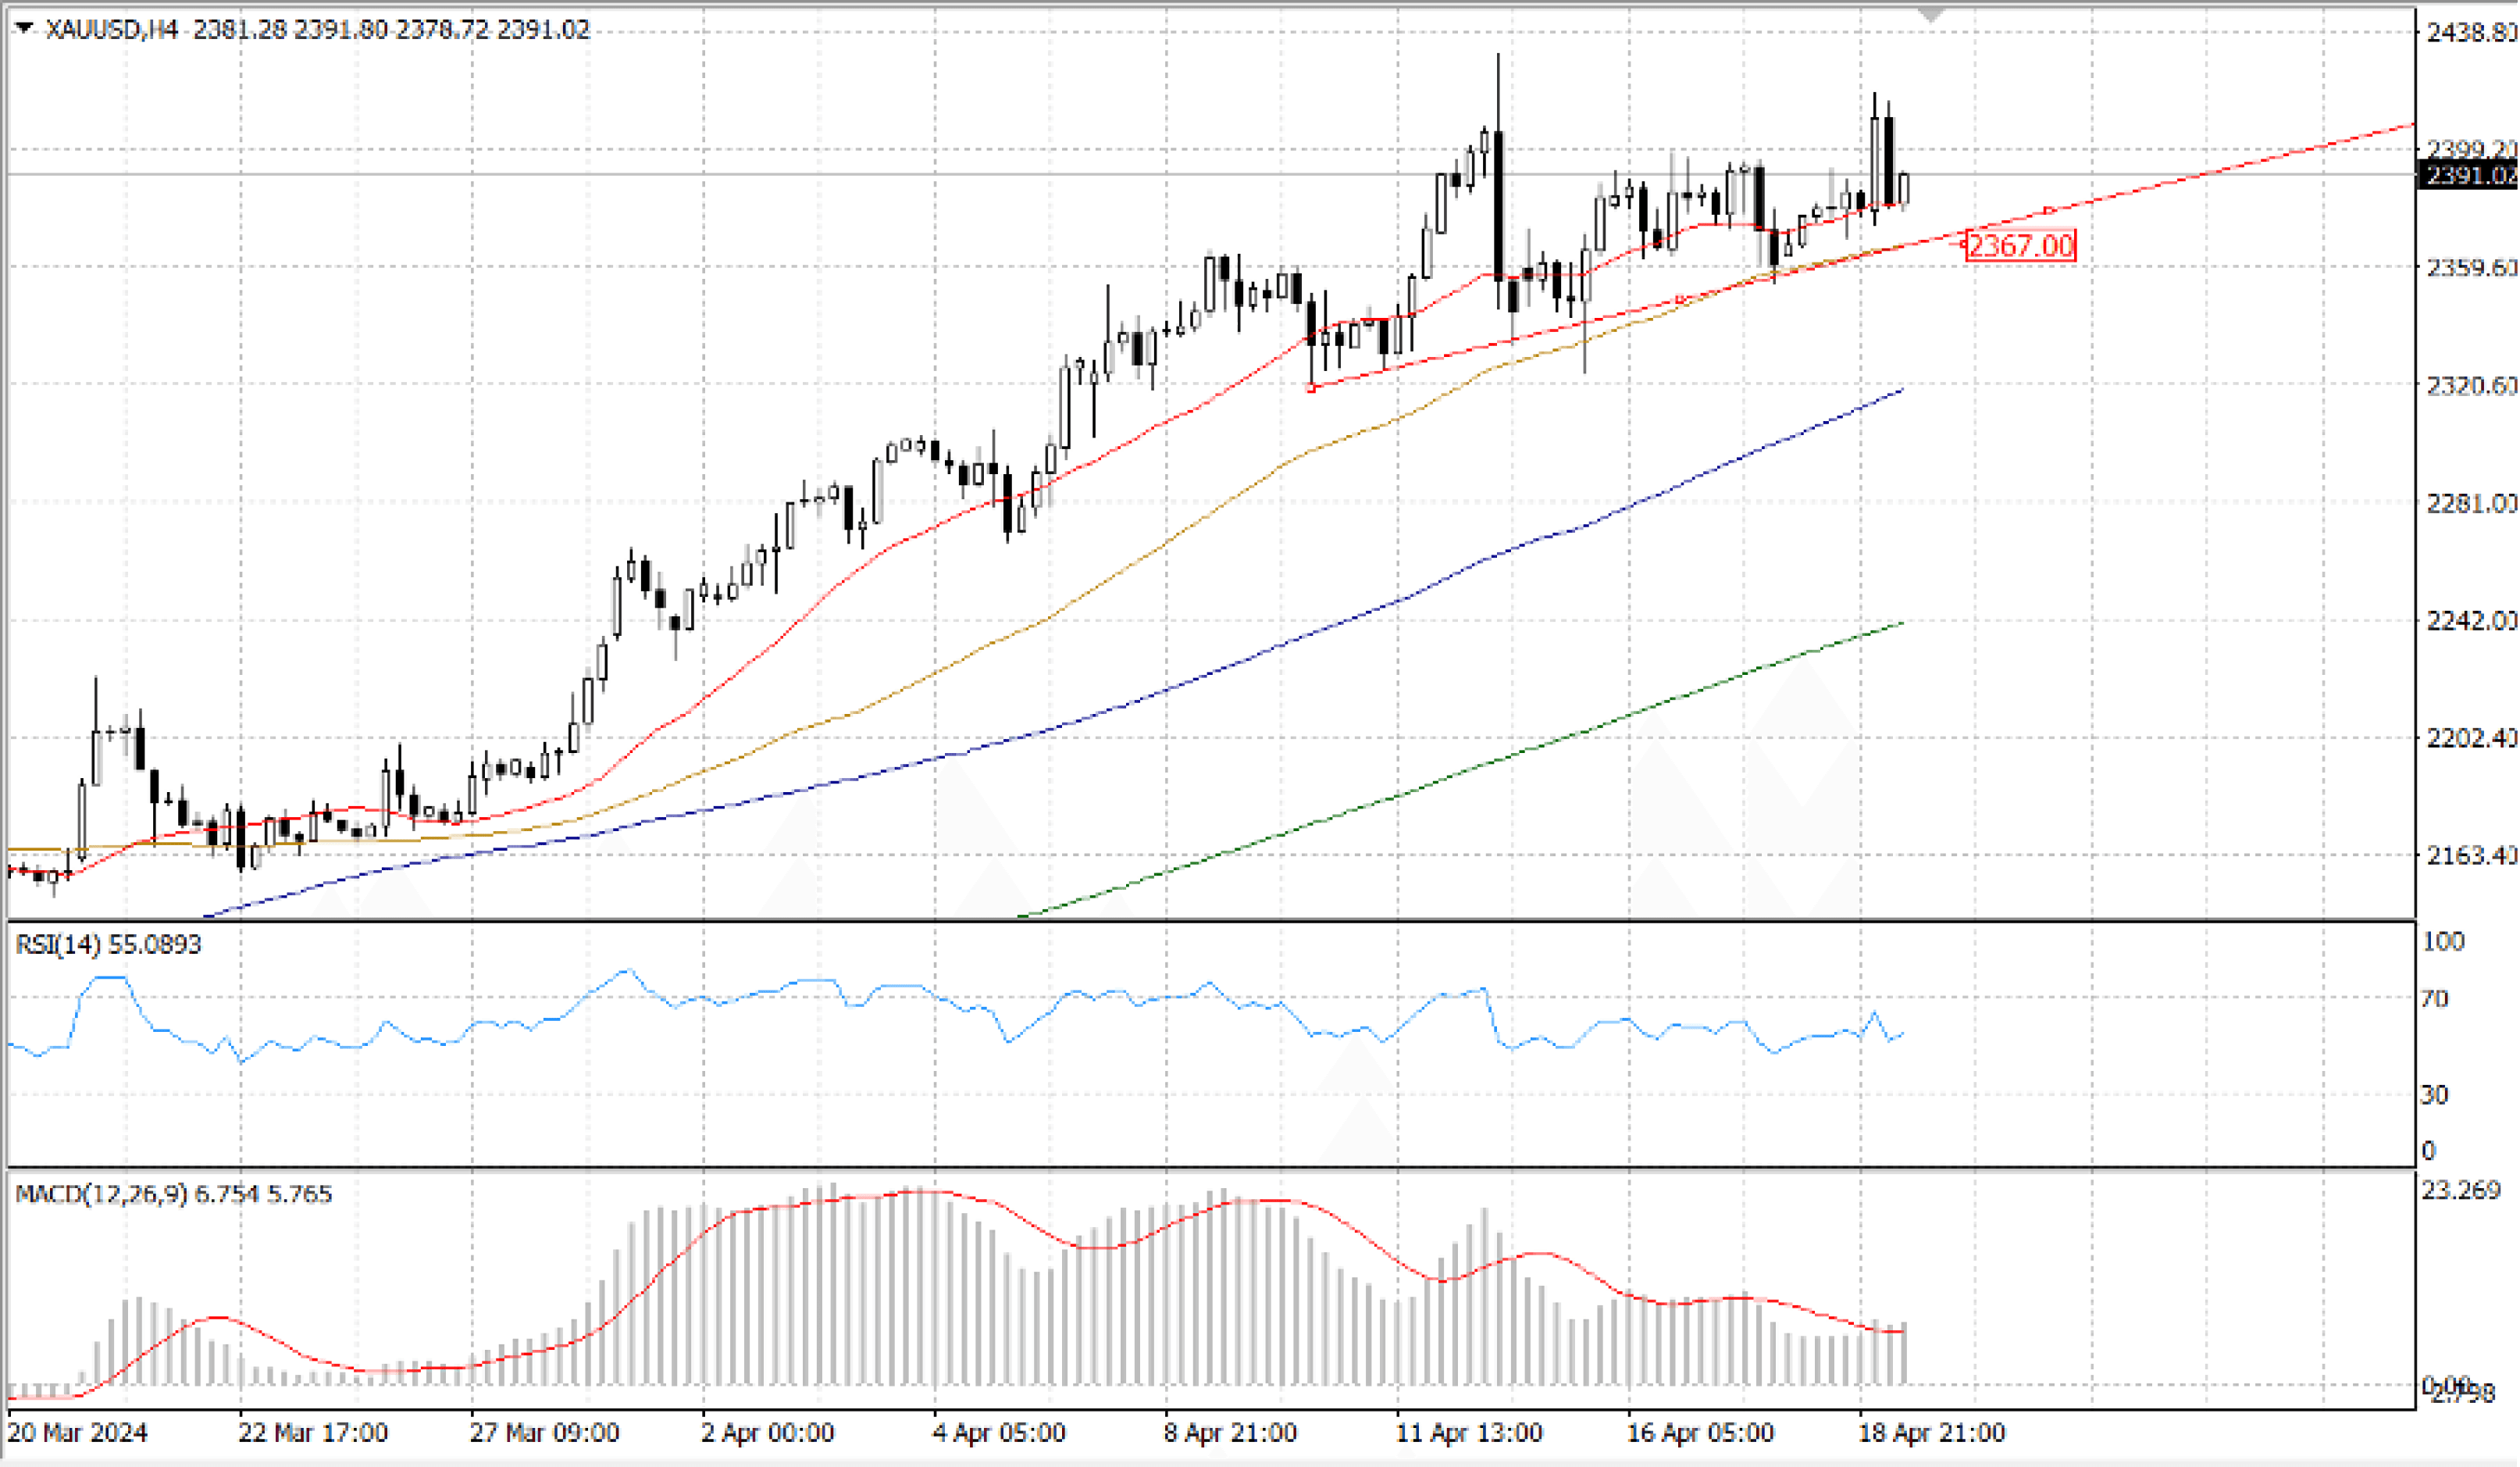The image size is (2520, 1467).
Task: Click the 8 Apr 21:00 time label
Action: [1230, 1433]
